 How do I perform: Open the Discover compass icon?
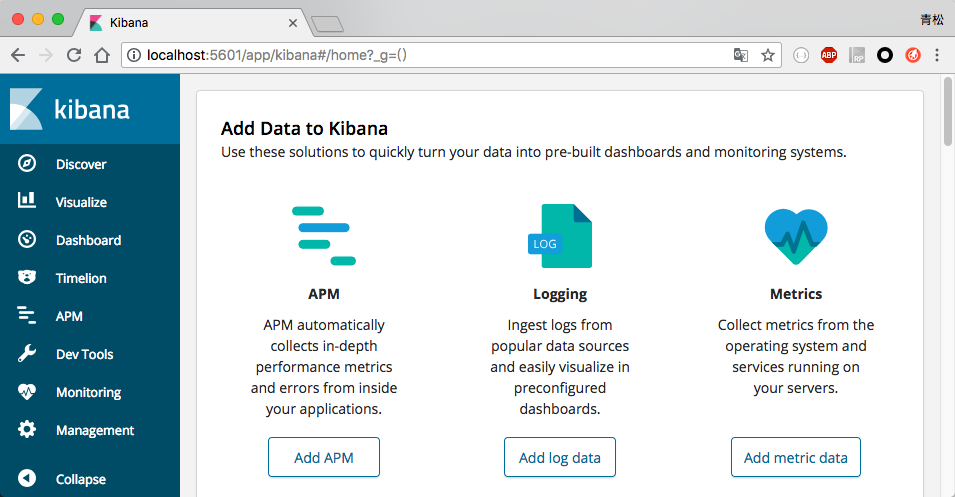click(x=27, y=163)
